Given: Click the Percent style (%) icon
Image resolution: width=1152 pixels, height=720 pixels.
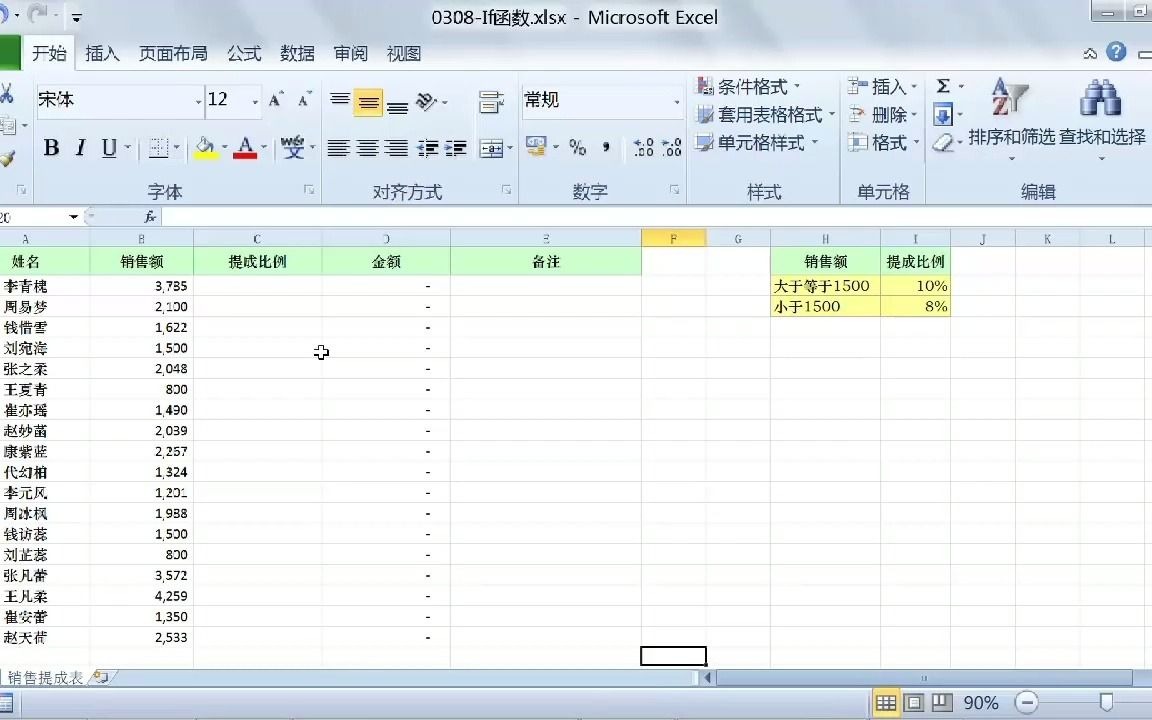Looking at the screenshot, I should (577, 147).
